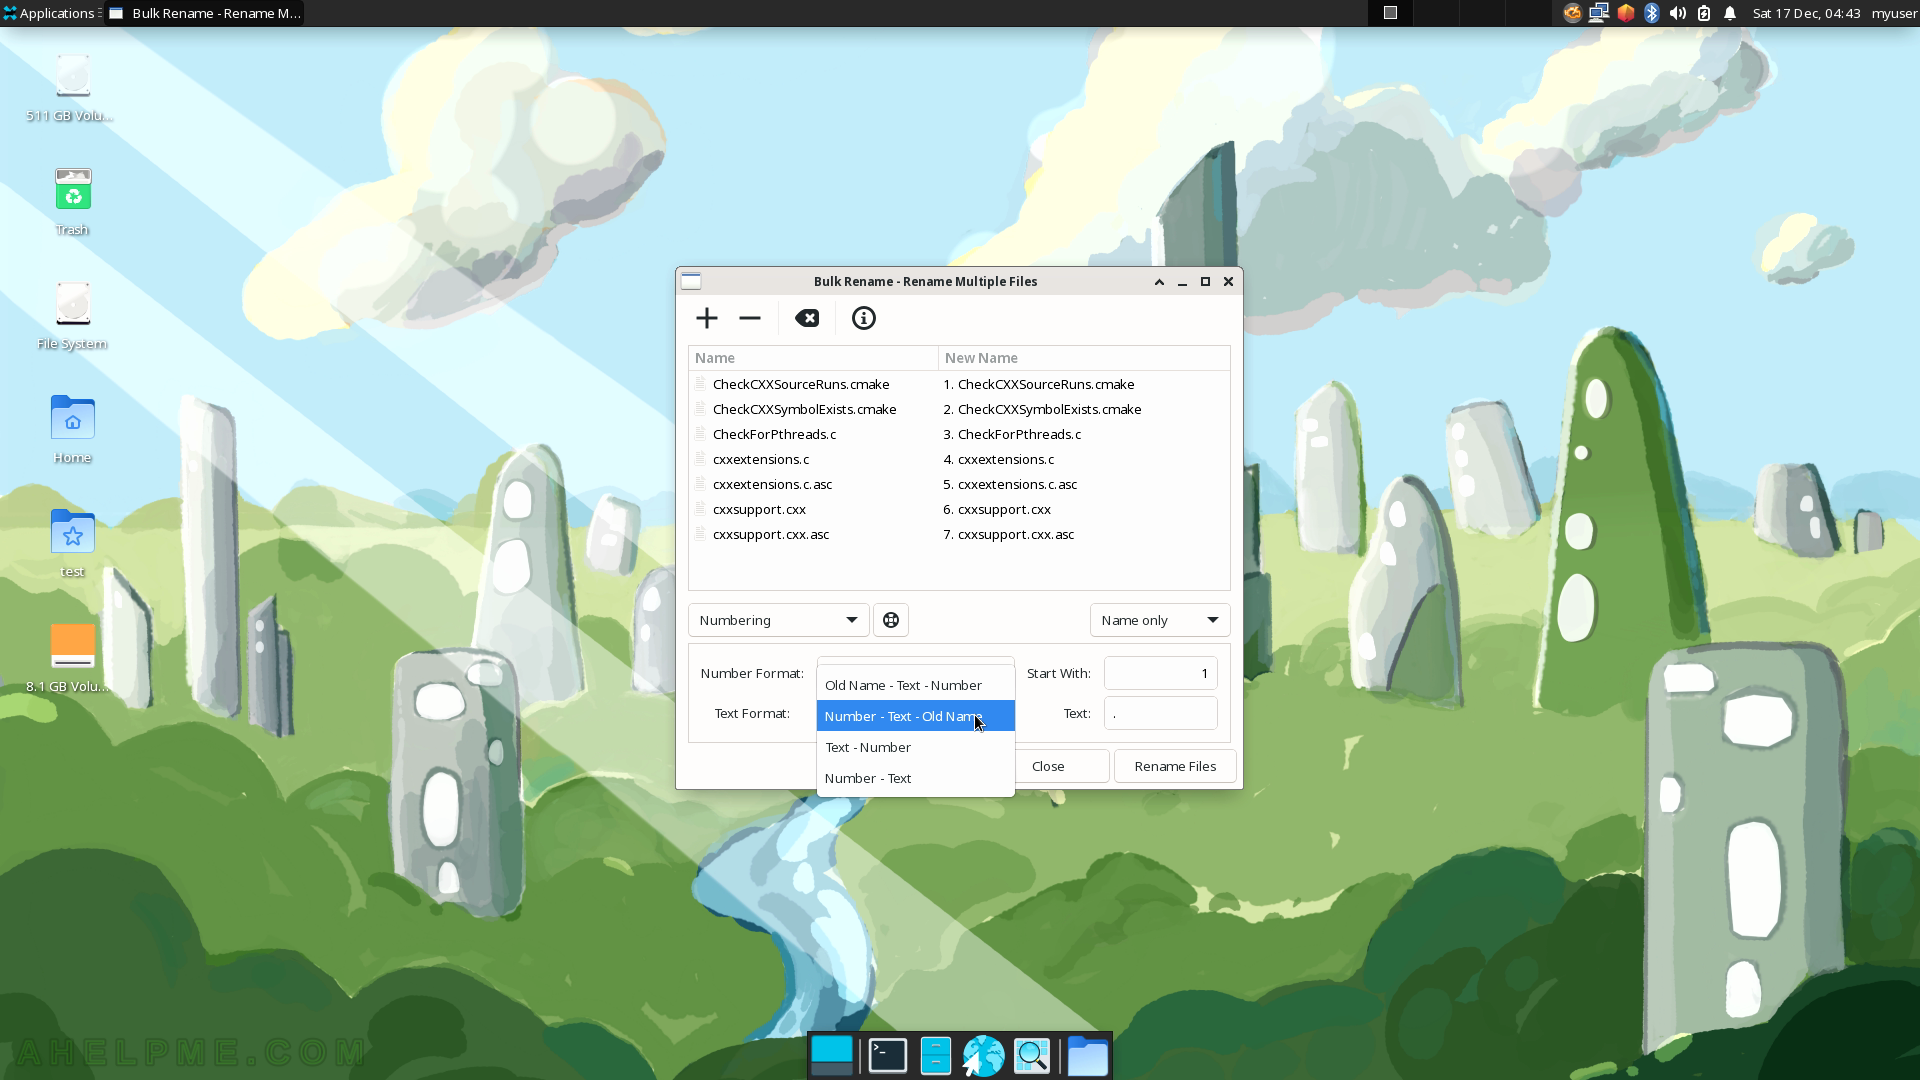Click the notifications bell tray icon

pyautogui.click(x=1730, y=13)
